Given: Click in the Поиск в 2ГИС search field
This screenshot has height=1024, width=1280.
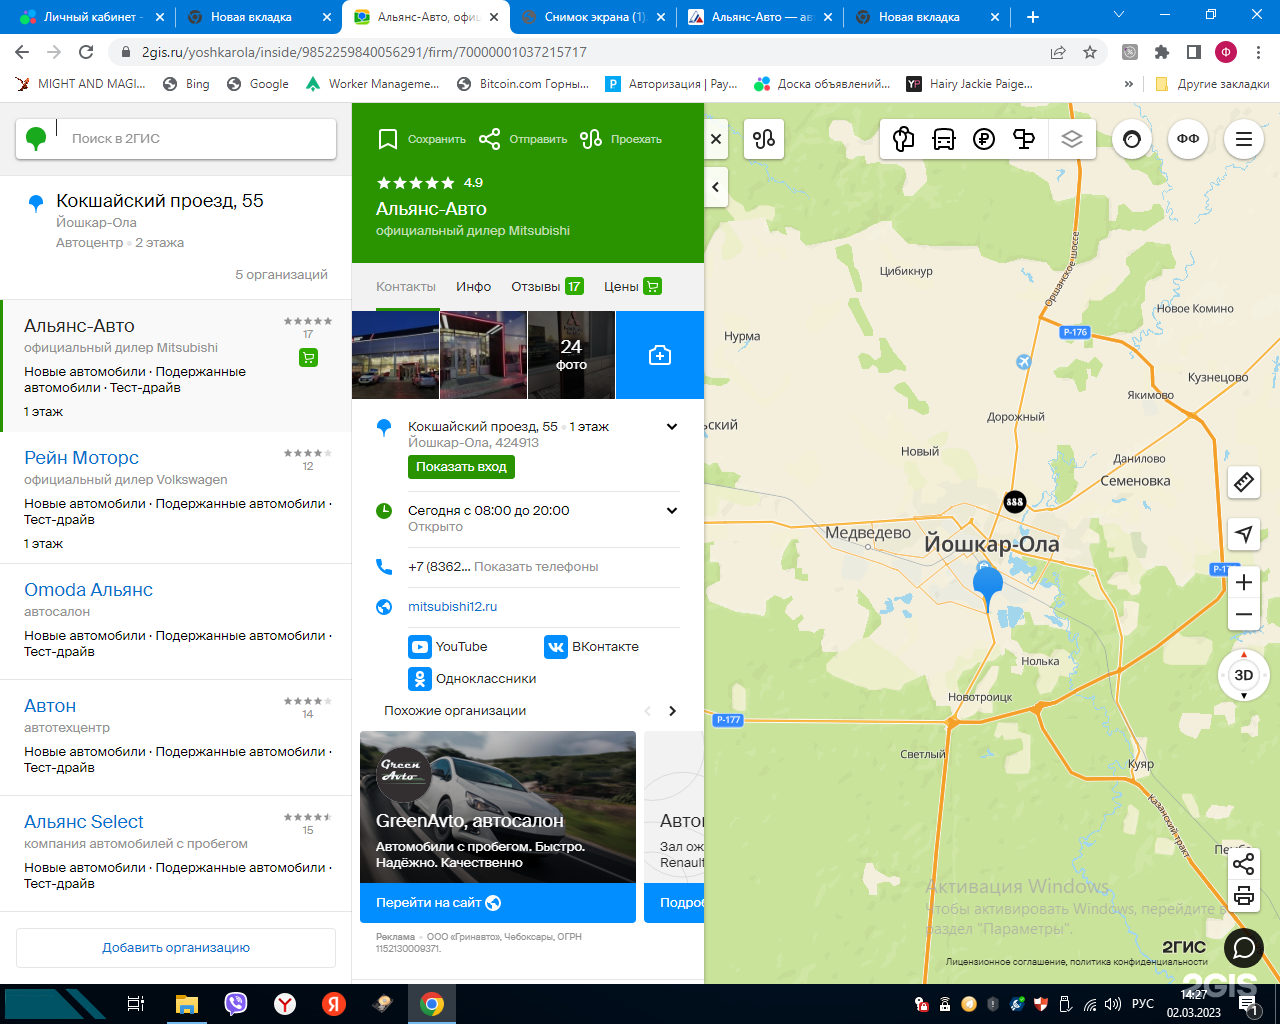Looking at the screenshot, I should [x=176, y=138].
